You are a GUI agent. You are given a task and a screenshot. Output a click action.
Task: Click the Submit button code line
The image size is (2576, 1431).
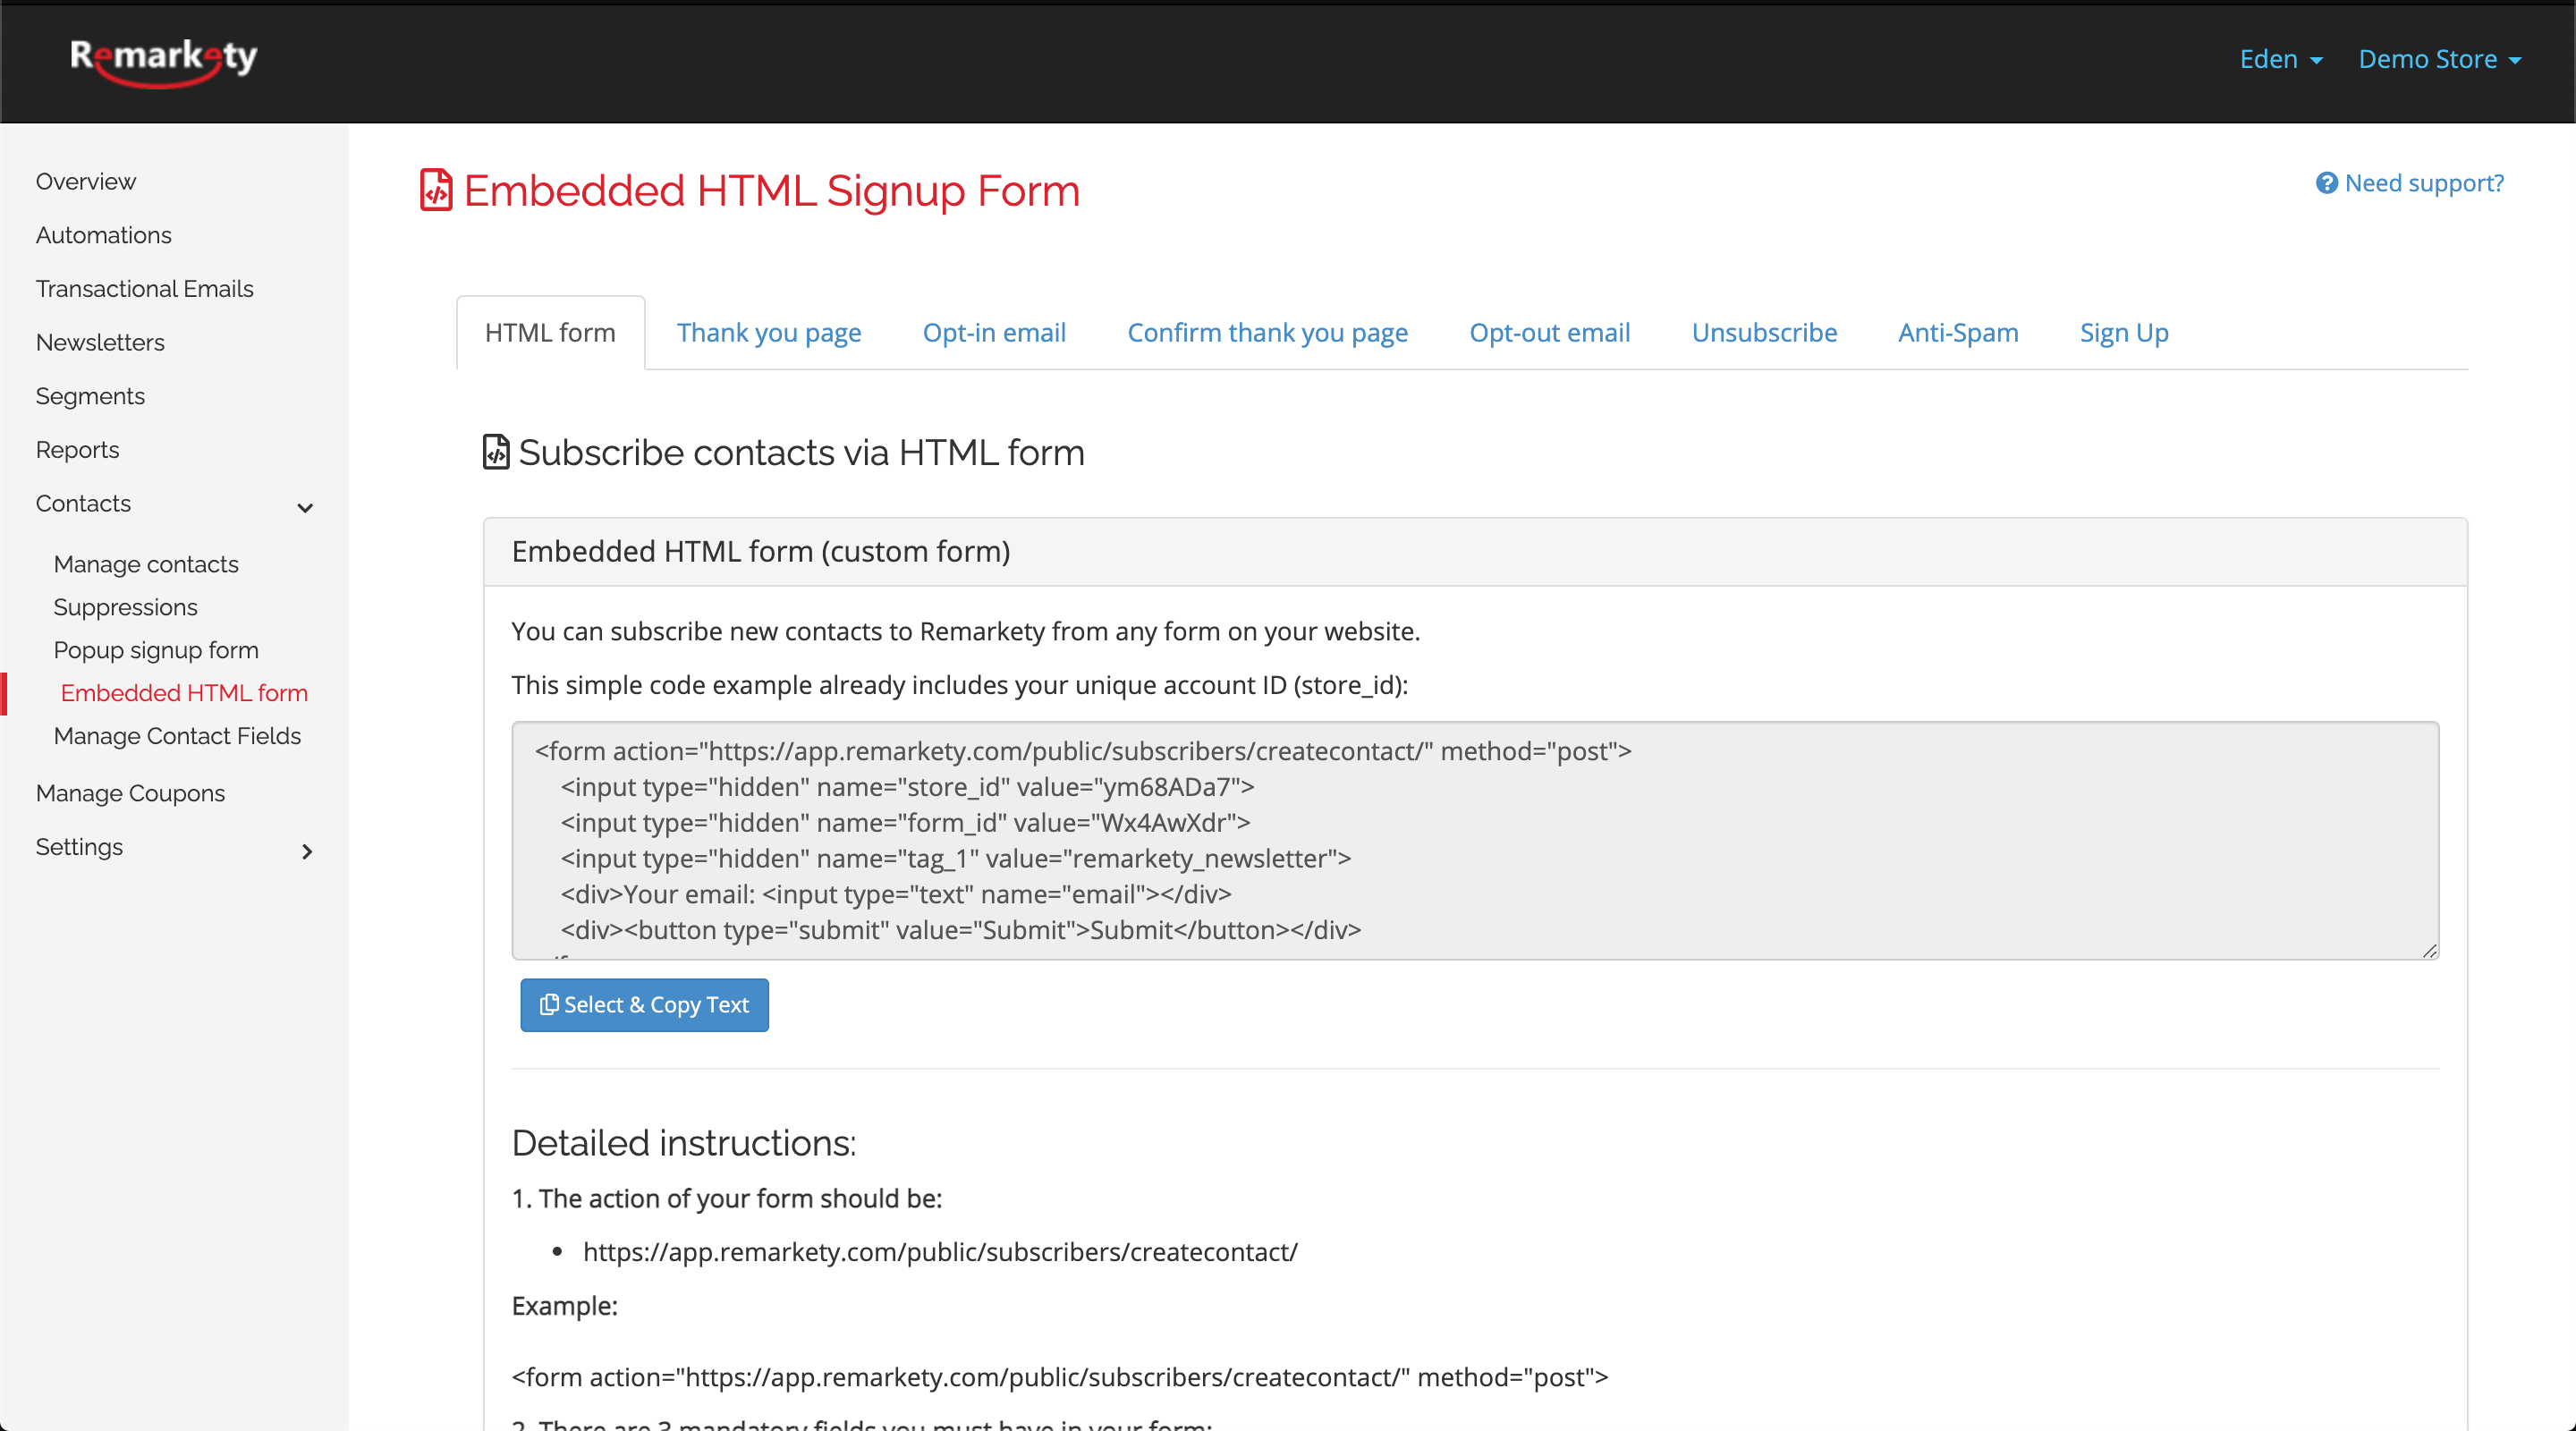960,930
